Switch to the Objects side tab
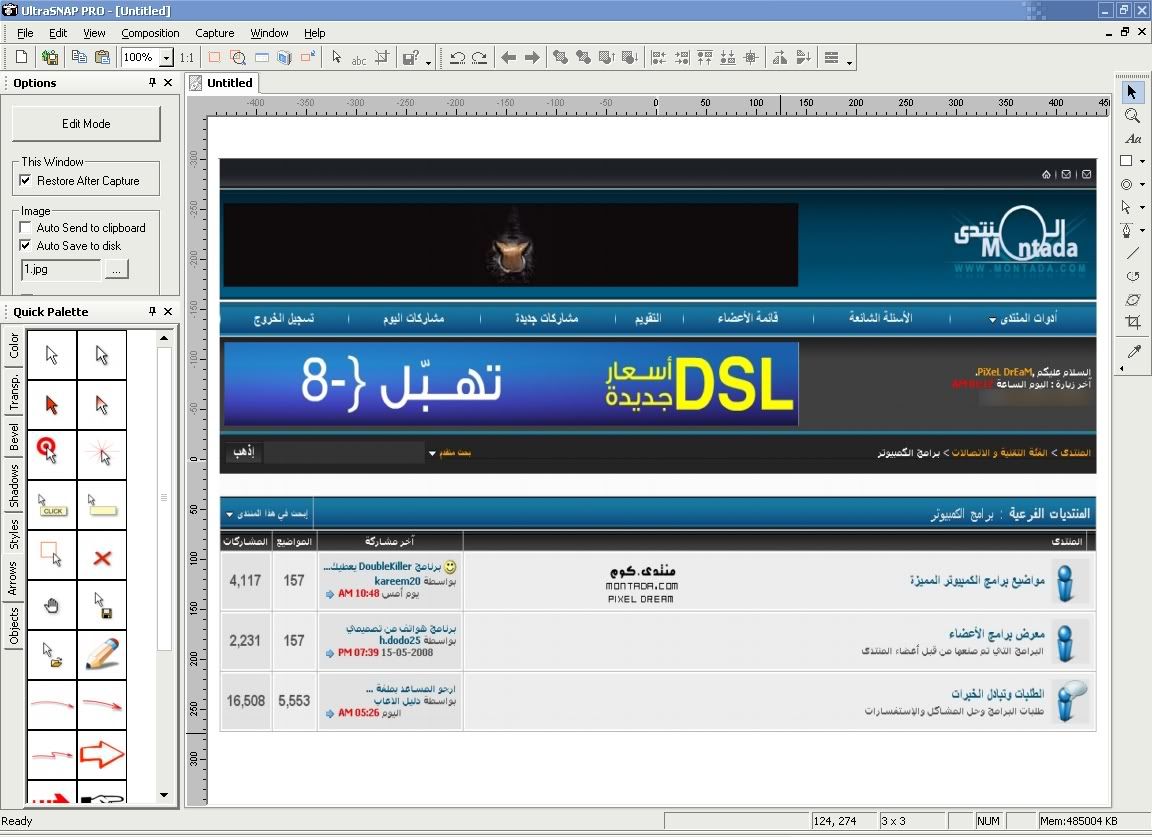 click(x=13, y=625)
